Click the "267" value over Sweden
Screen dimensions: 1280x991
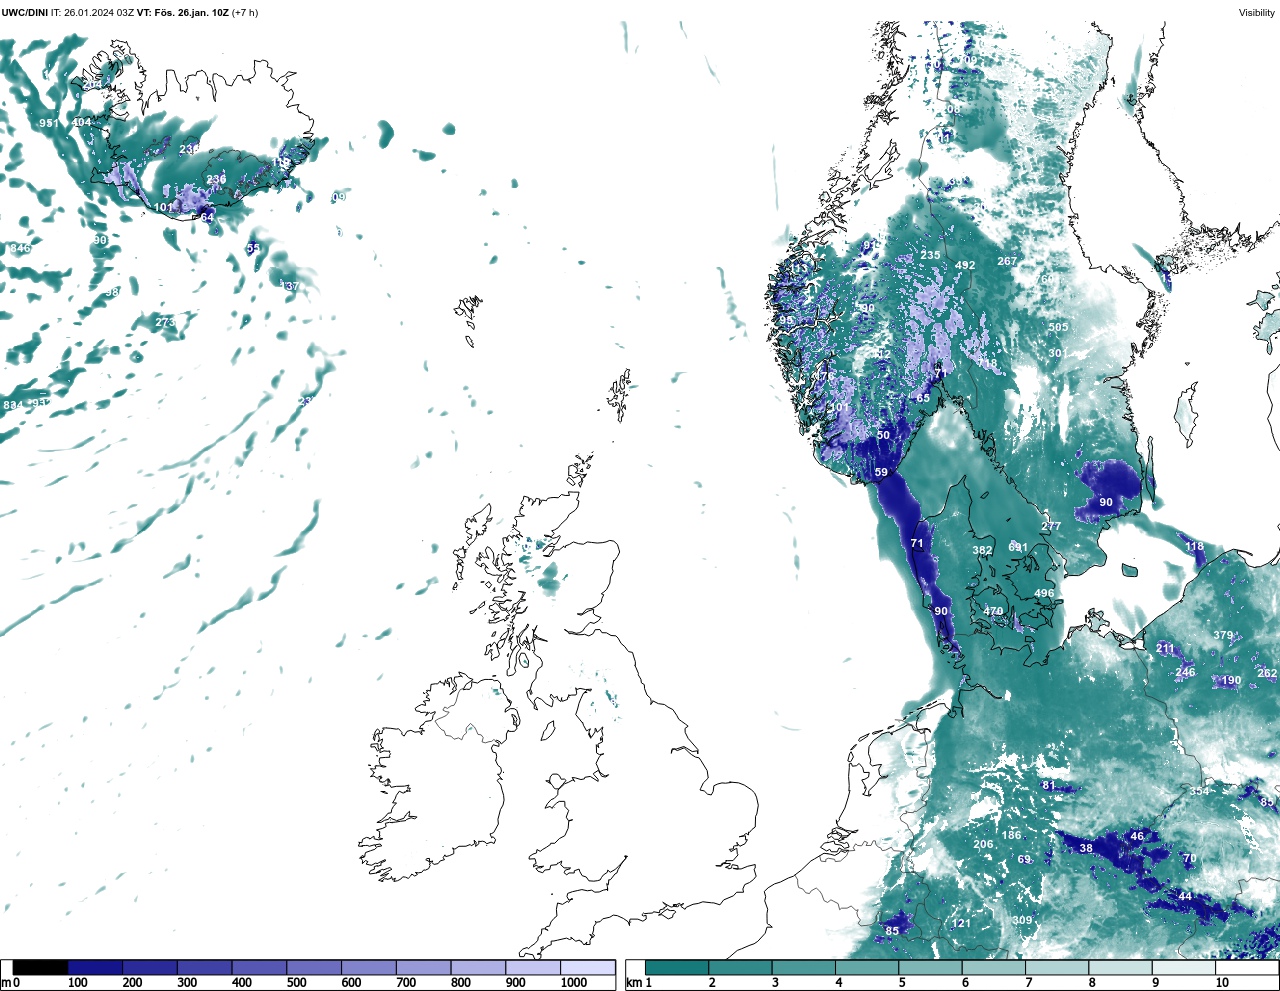point(1007,261)
